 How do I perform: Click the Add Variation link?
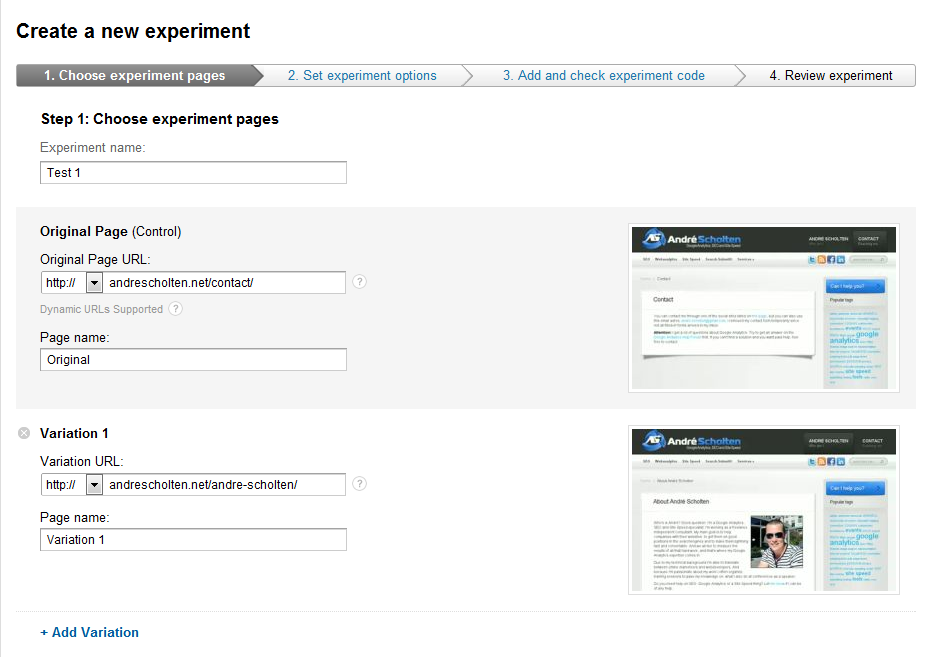tap(90, 632)
